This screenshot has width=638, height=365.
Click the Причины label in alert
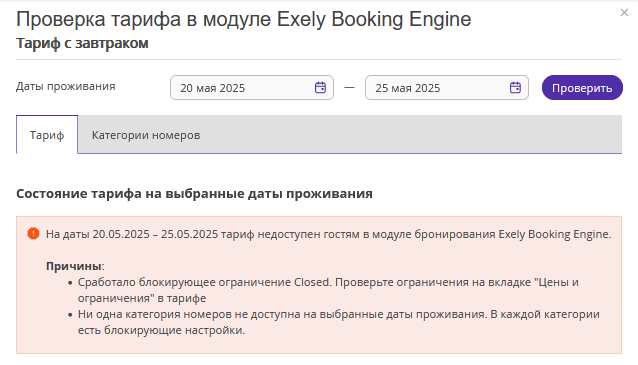click(75, 266)
